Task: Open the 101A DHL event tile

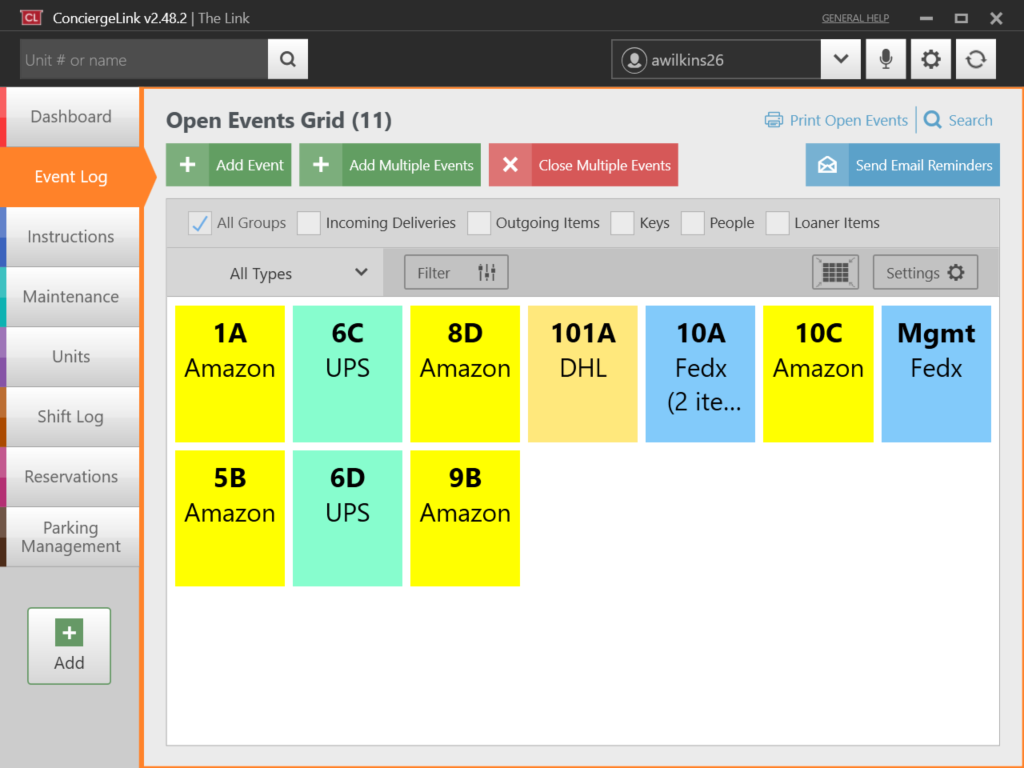Action: coord(583,374)
